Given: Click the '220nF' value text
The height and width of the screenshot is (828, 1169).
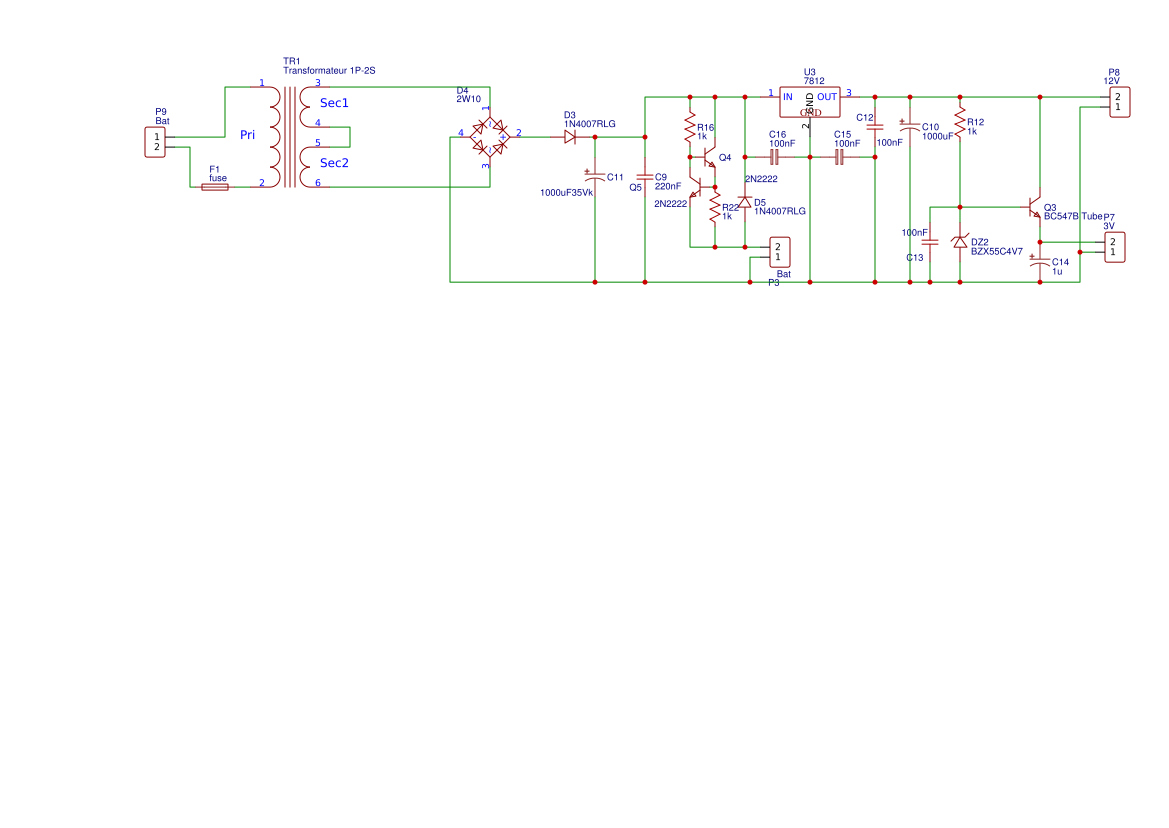Looking at the screenshot, I should 668,186.
